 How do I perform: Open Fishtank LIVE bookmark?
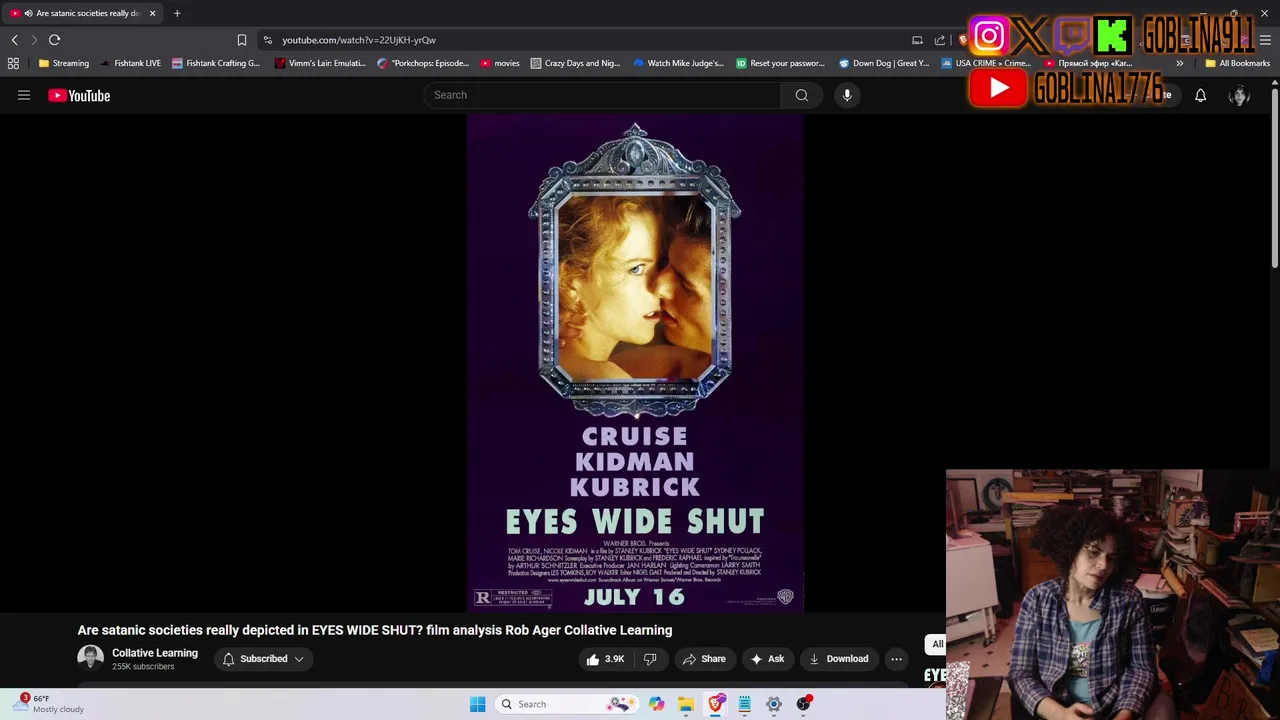click(x=130, y=63)
